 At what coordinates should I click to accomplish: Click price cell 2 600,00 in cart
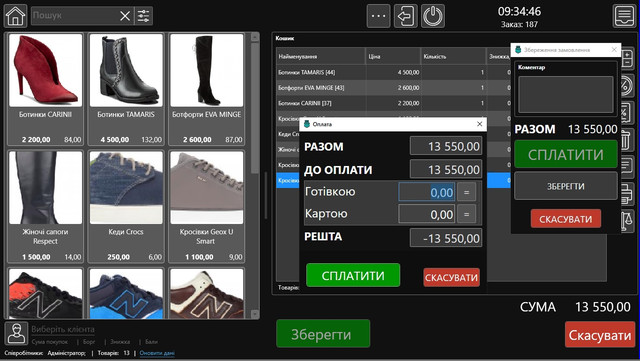tap(409, 87)
